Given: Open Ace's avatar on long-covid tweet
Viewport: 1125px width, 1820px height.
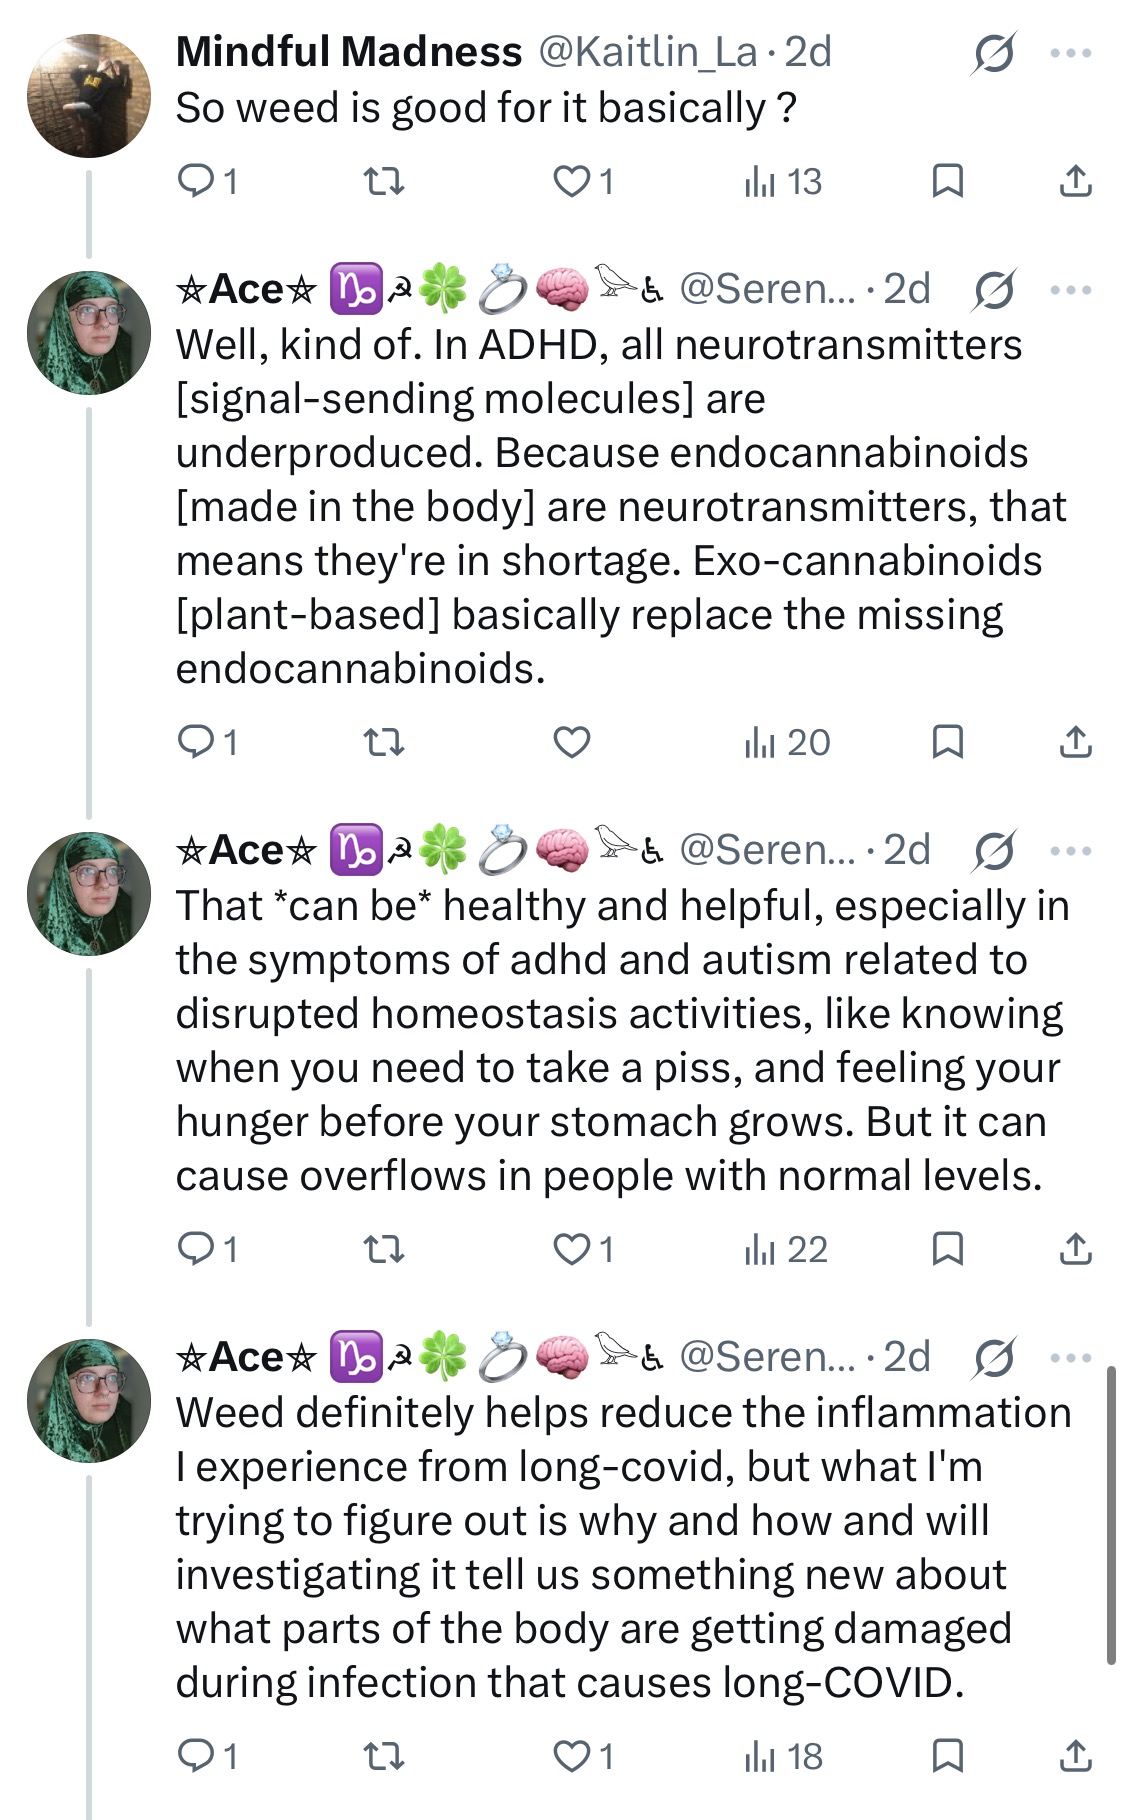Looking at the screenshot, I should click(x=88, y=1401).
